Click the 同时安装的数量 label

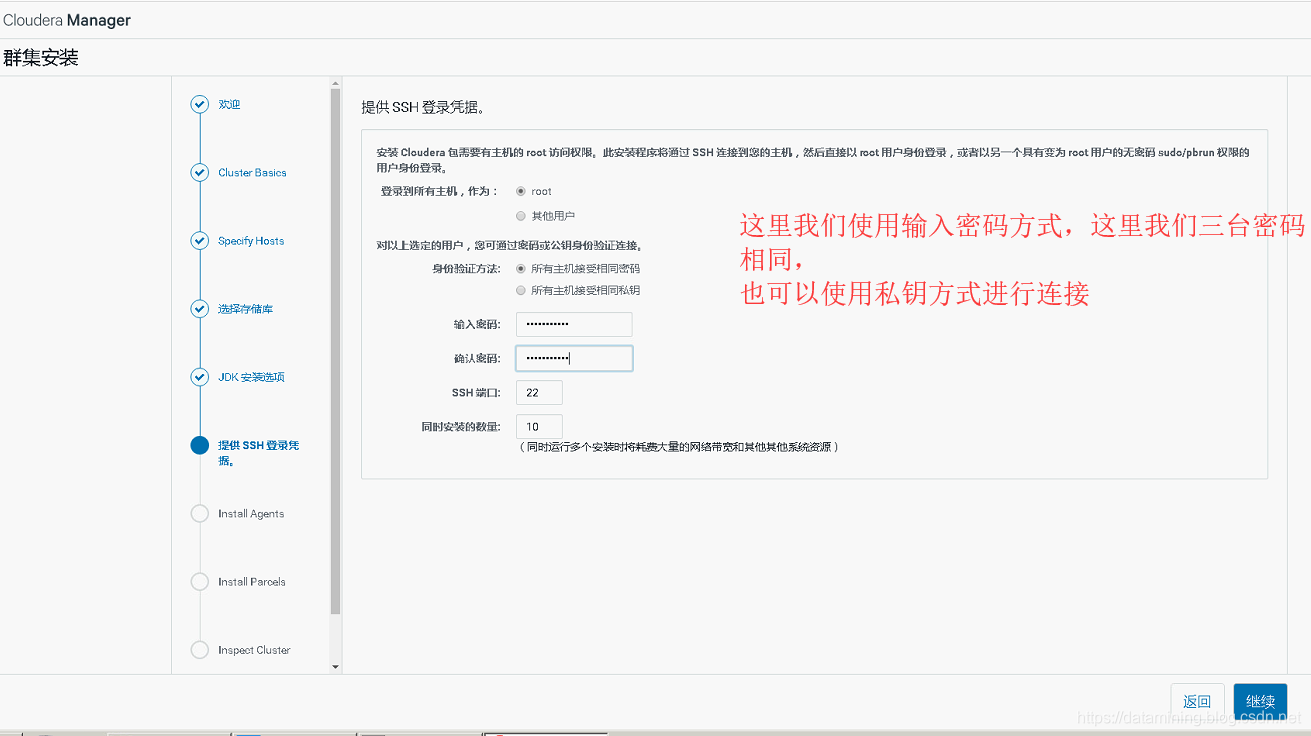coord(461,427)
